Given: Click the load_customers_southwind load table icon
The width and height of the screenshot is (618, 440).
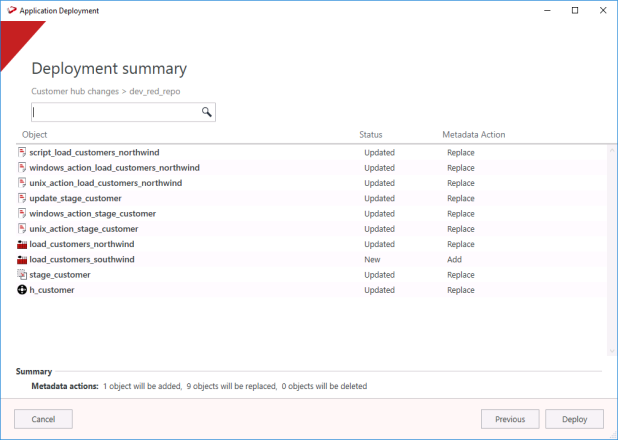Looking at the screenshot, I should (23, 260).
